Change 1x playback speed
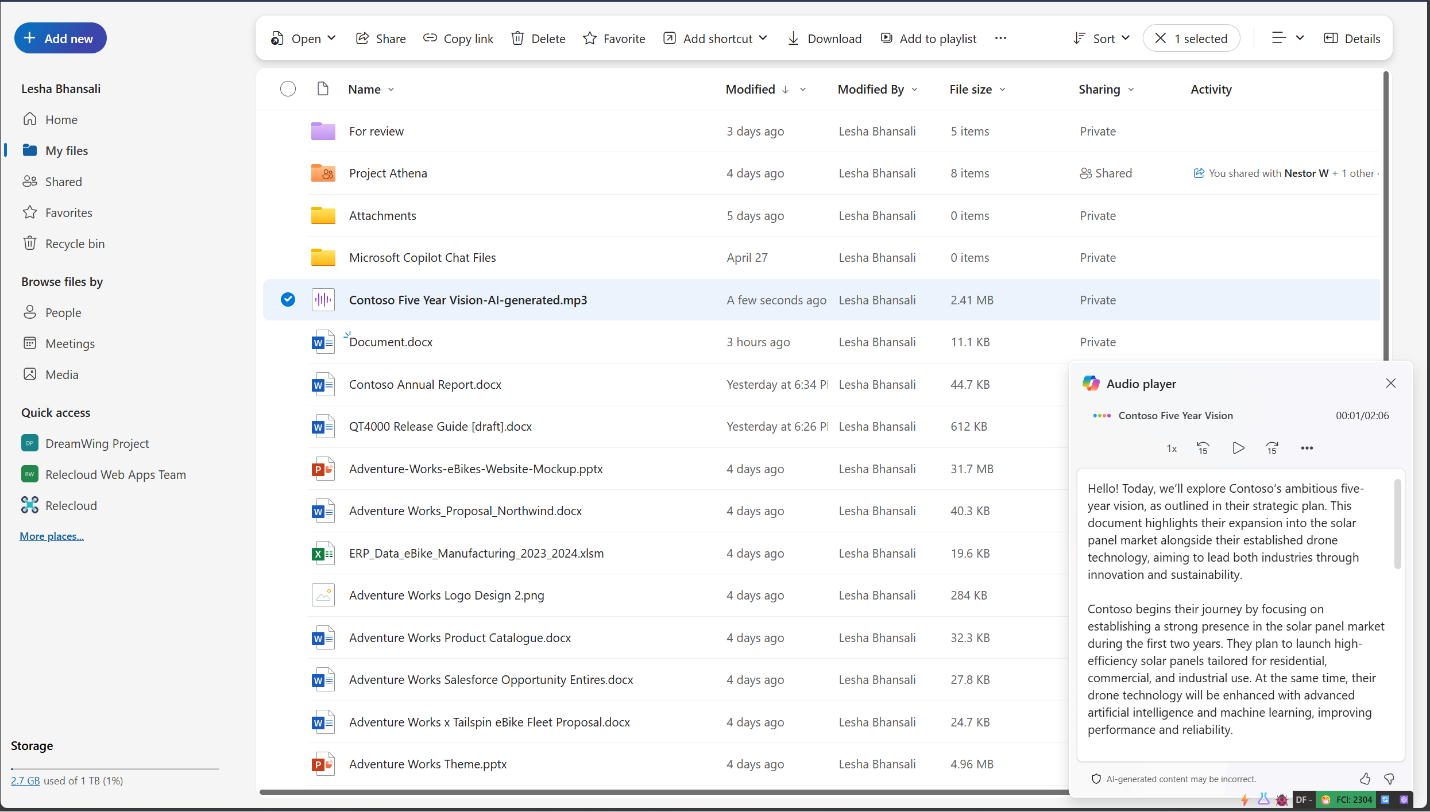The height and width of the screenshot is (812, 1430). 1171,448
